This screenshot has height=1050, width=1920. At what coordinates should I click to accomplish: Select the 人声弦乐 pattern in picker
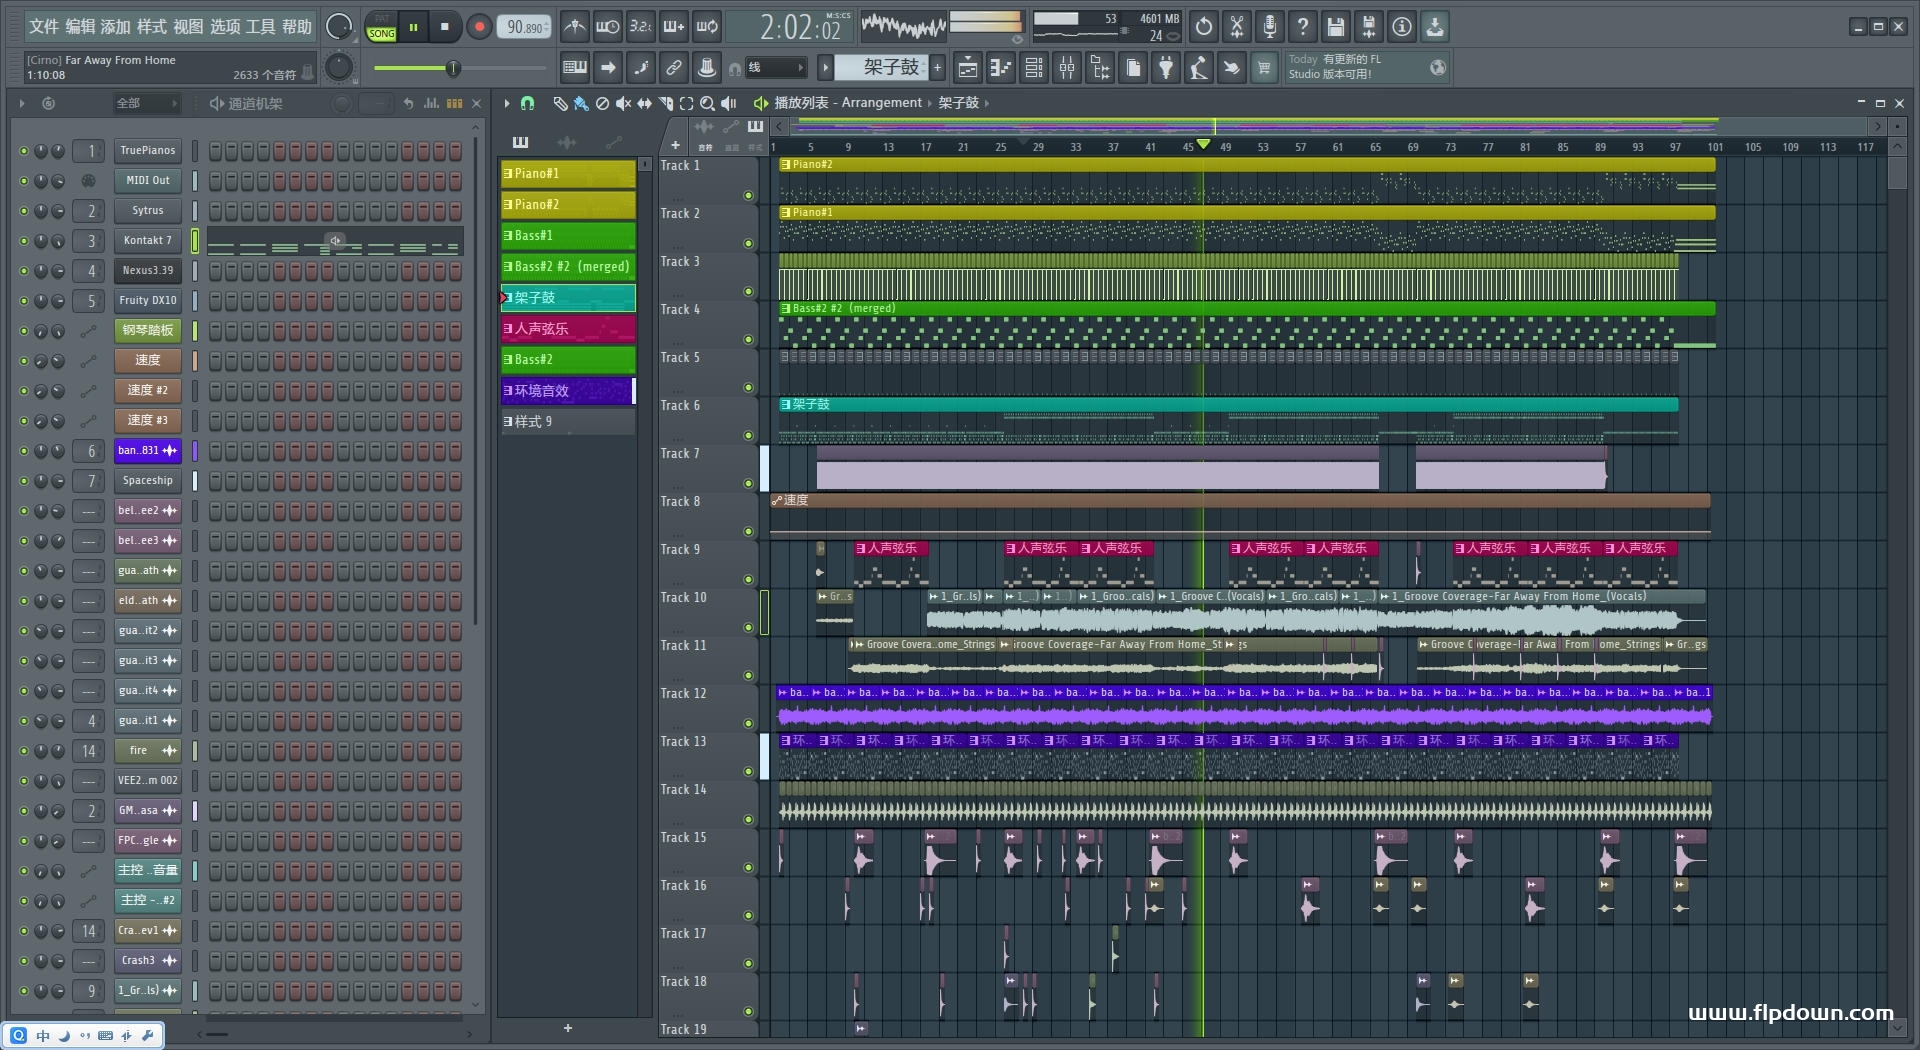pos(567,329)
